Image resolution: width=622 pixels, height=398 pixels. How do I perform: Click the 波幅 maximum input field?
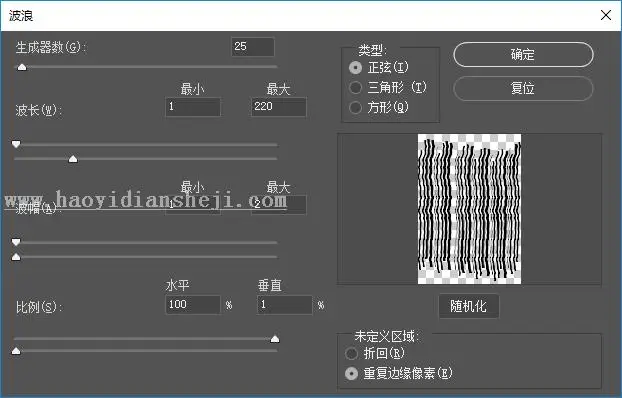coord(279,205)
